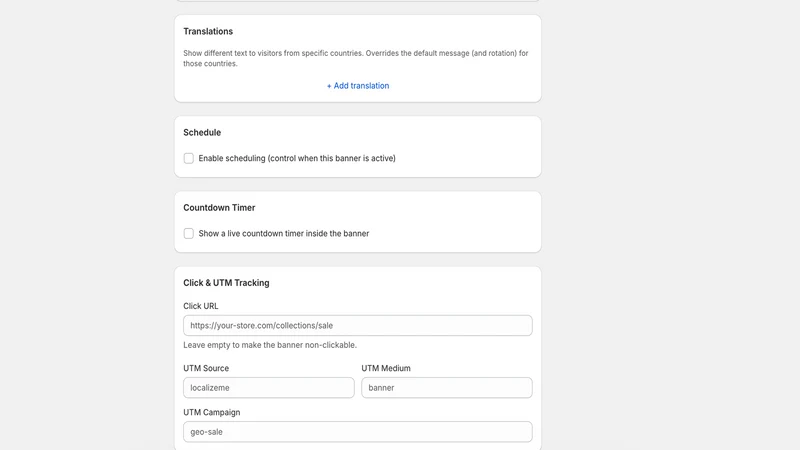Click the Translations description paragraph
800x450 pixels.
point(356,58)
